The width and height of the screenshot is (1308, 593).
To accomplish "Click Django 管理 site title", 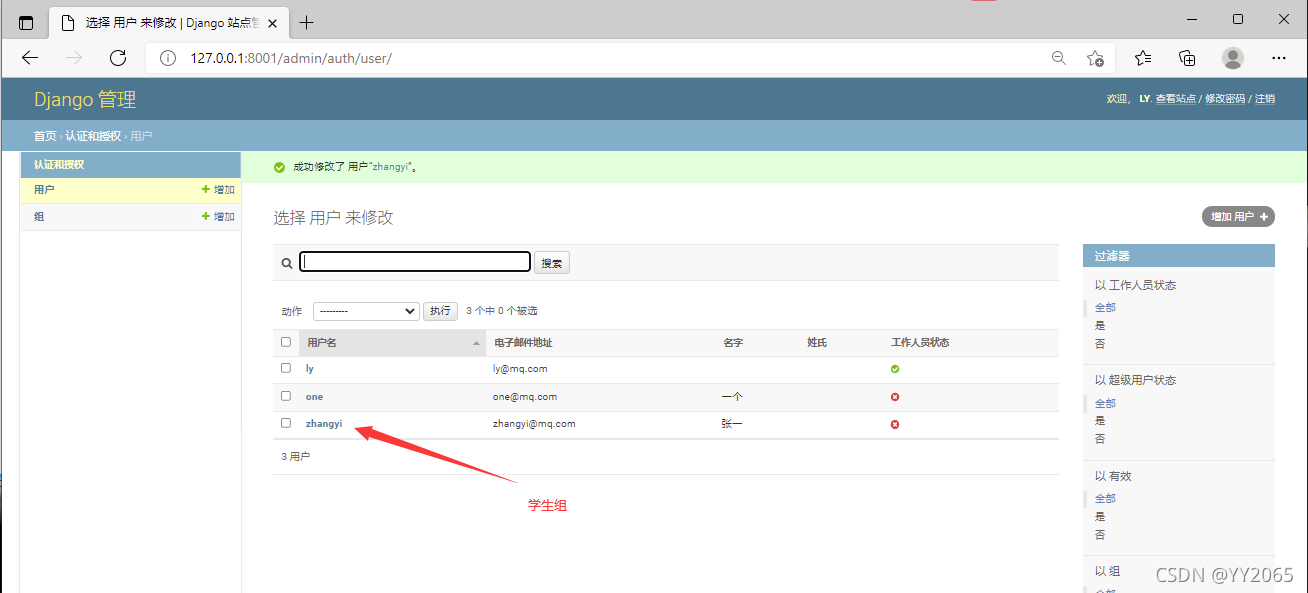I will (85, 100).
